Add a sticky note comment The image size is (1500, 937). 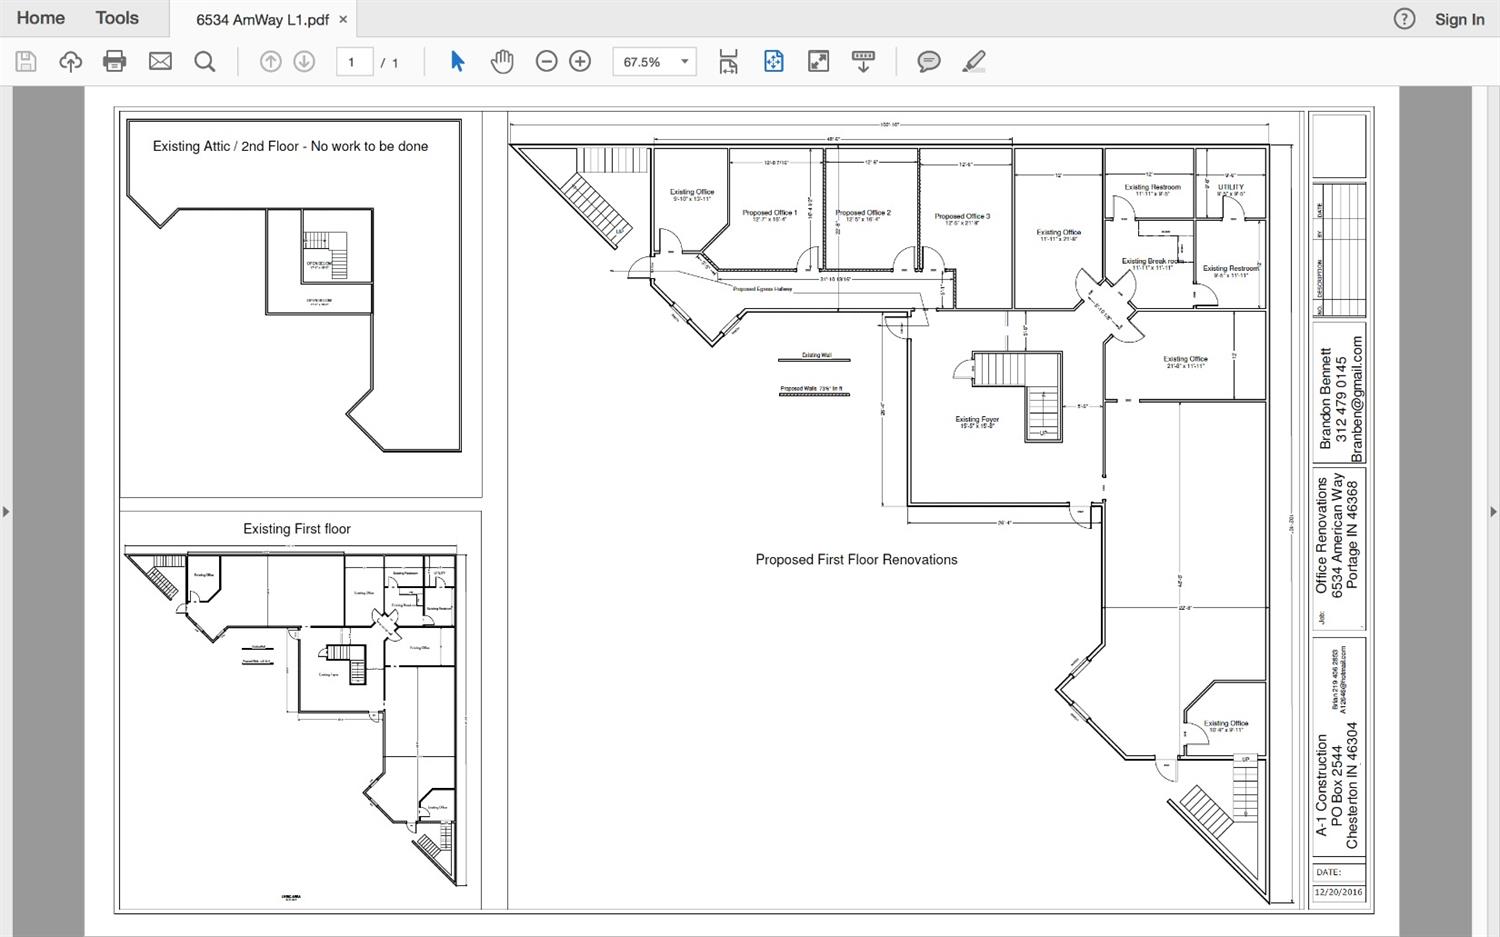[x=929, y=62]
